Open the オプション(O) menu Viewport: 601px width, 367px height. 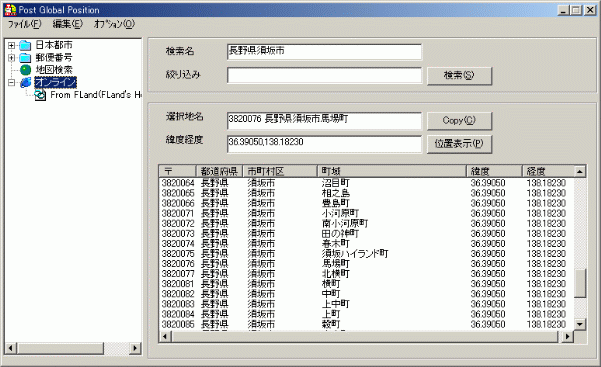coord(114,24)
